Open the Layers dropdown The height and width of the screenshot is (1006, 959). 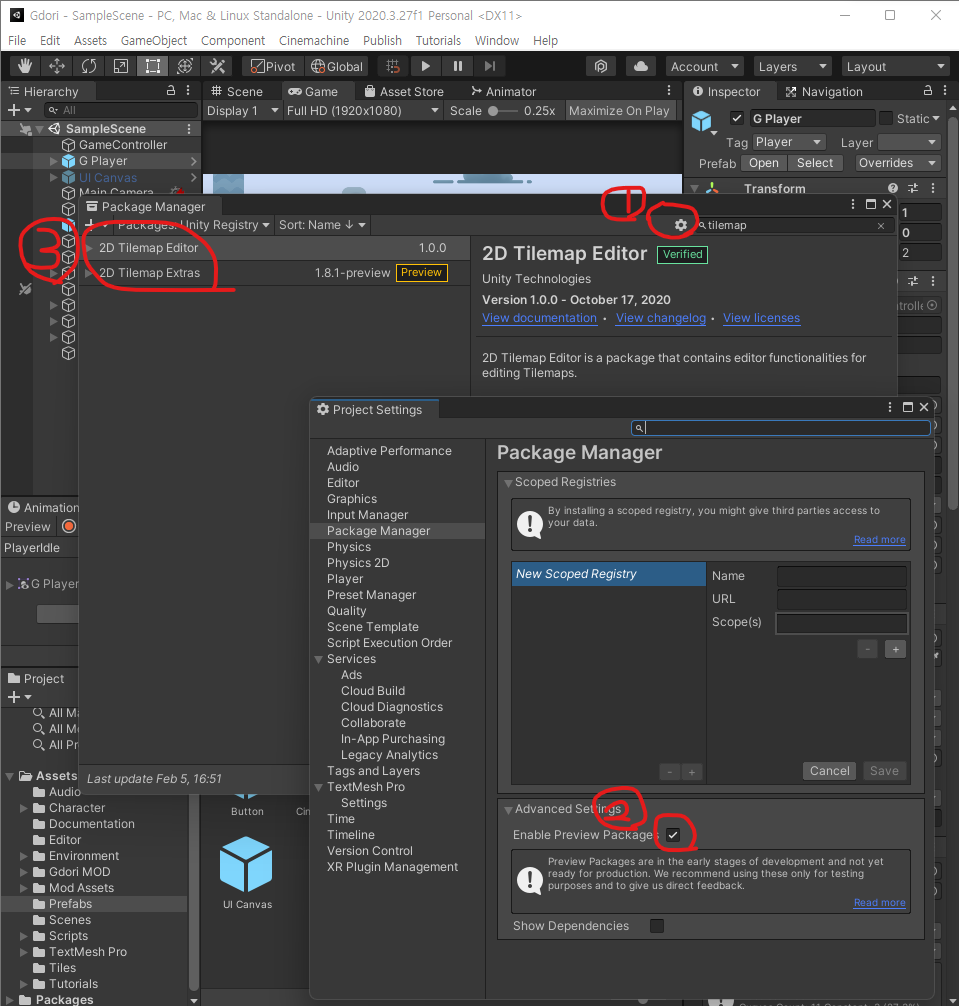click(x=792, y=66)
